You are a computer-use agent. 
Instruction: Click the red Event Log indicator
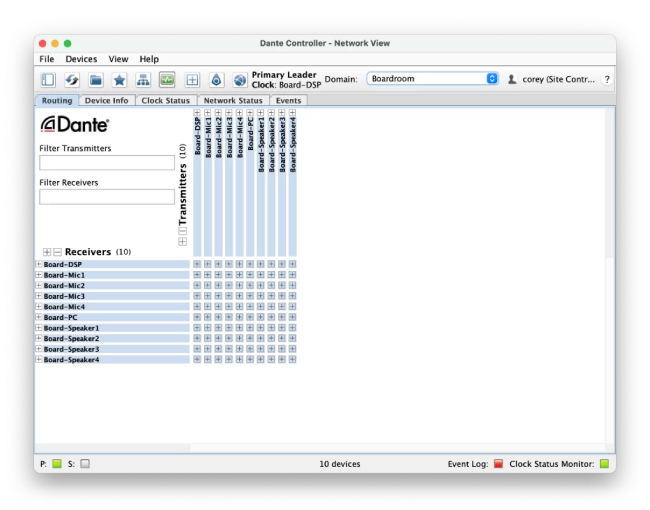[498, 464]
